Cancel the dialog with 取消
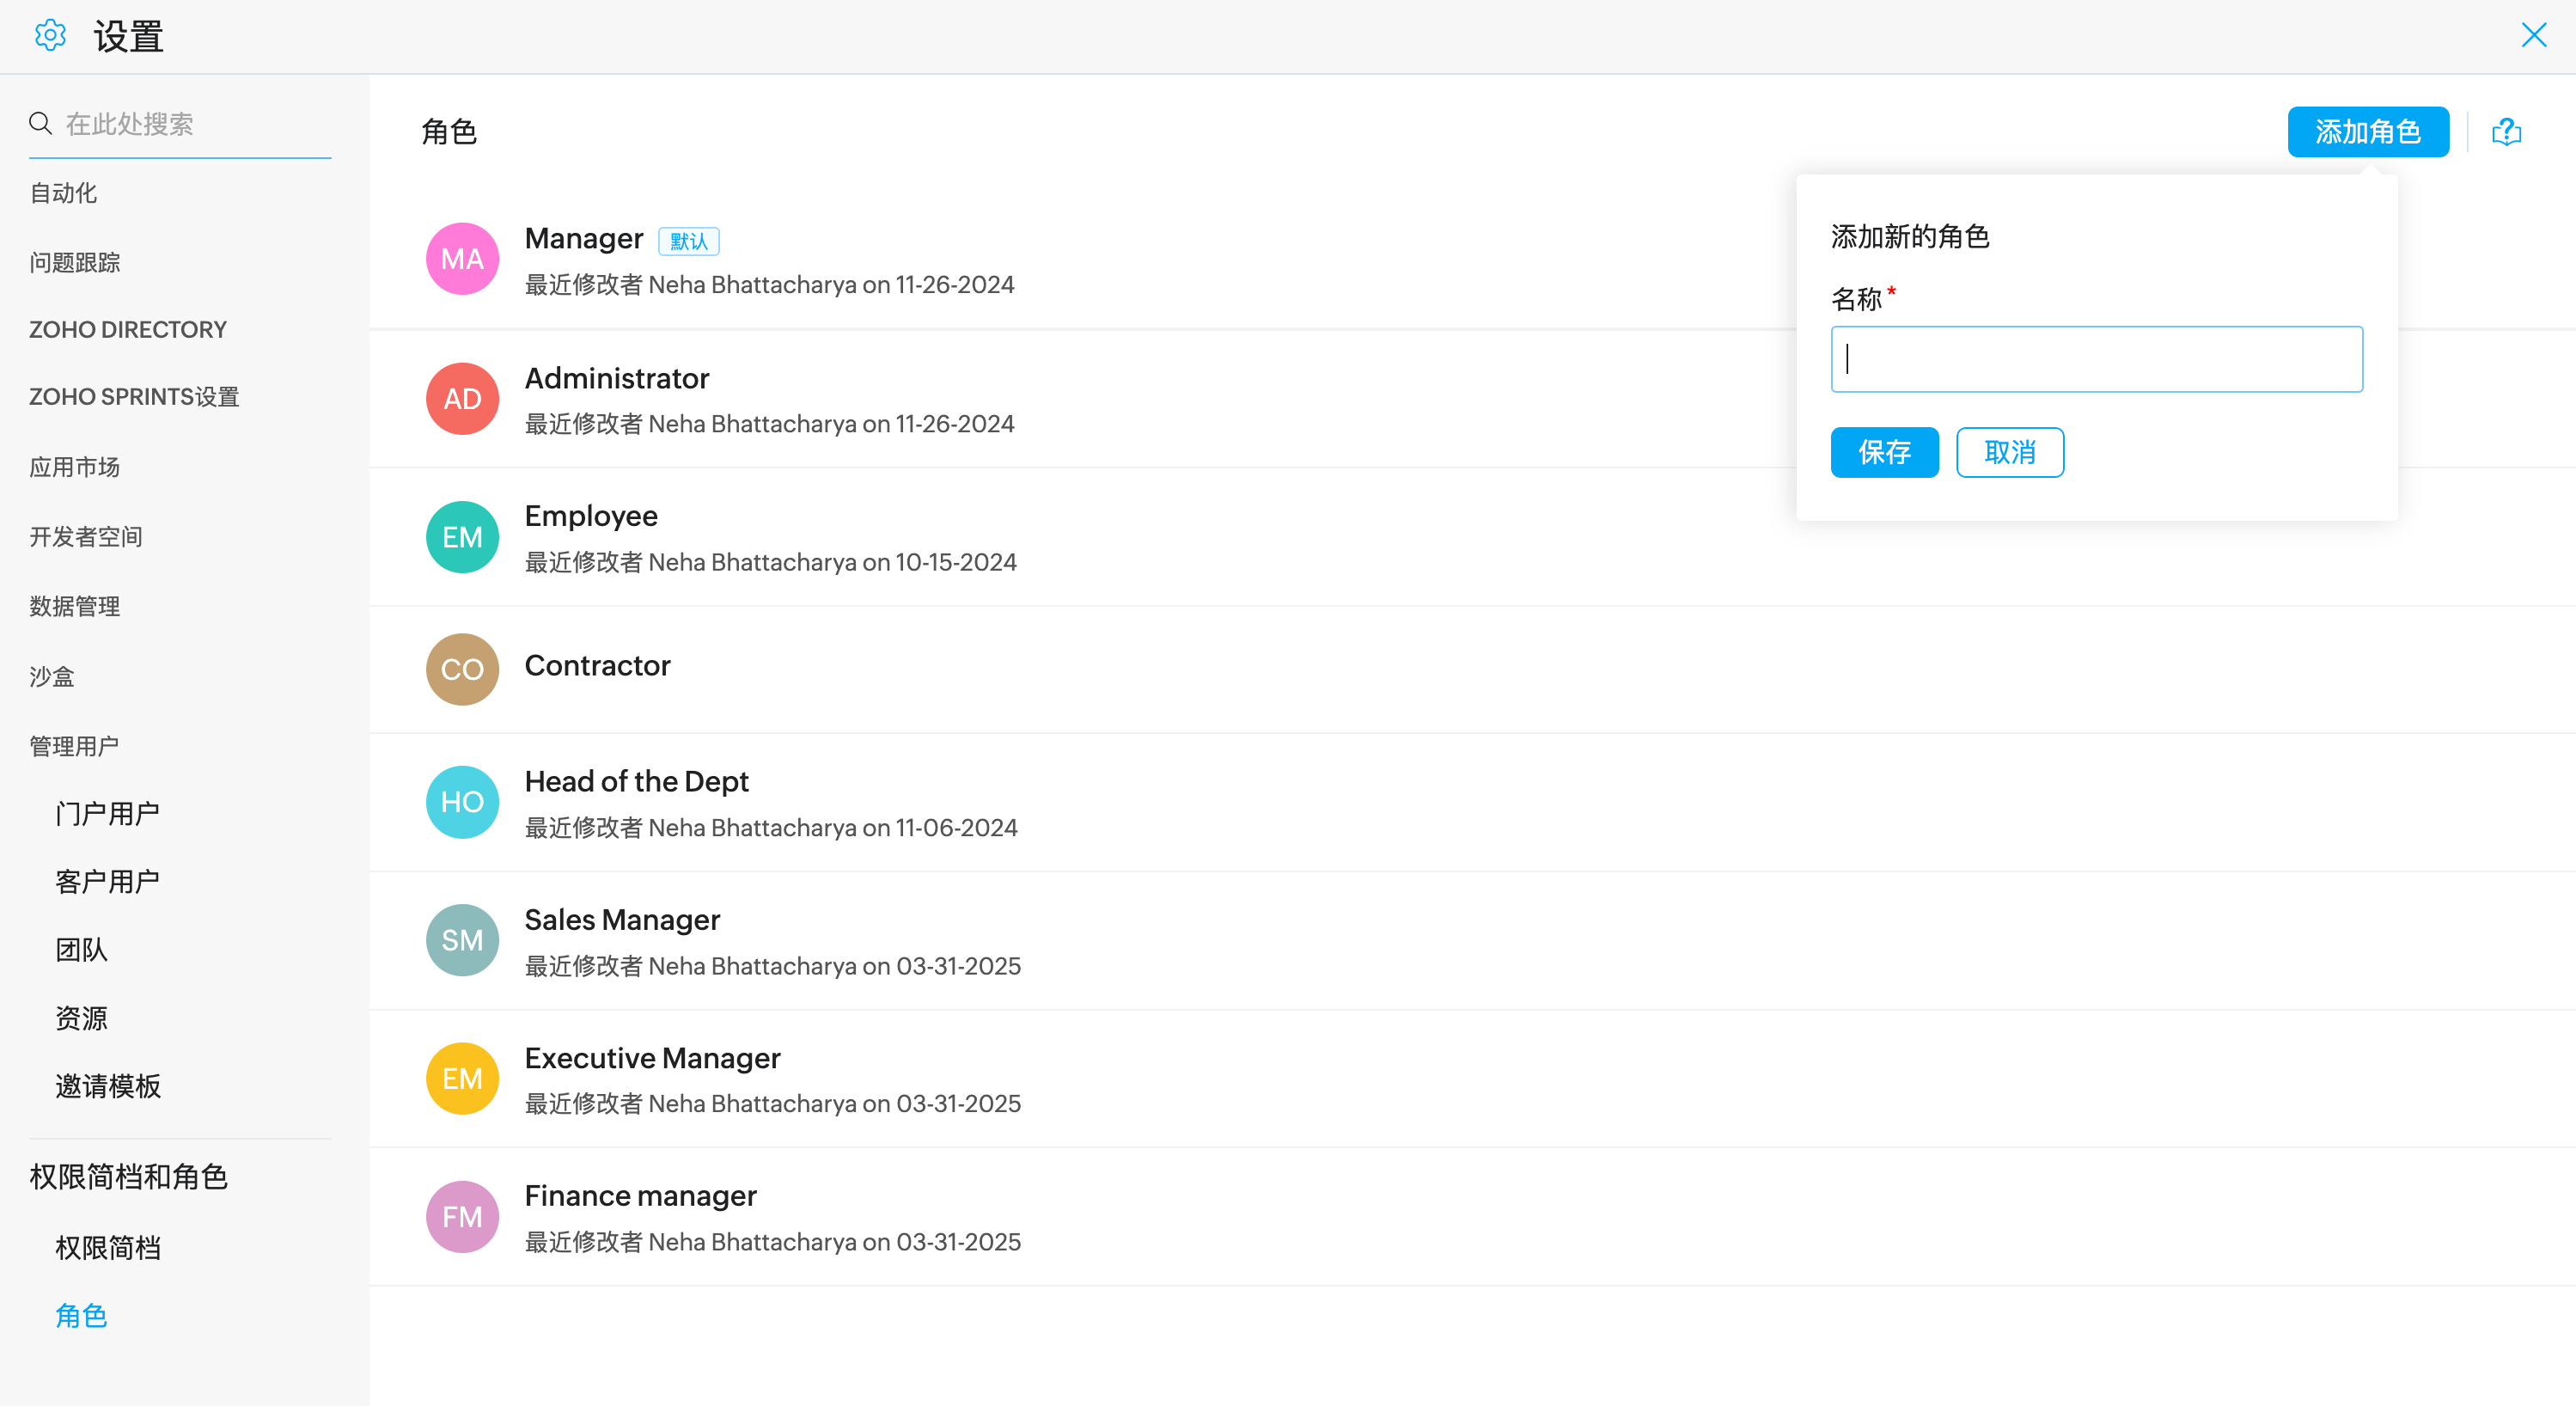 [2009, 452]
